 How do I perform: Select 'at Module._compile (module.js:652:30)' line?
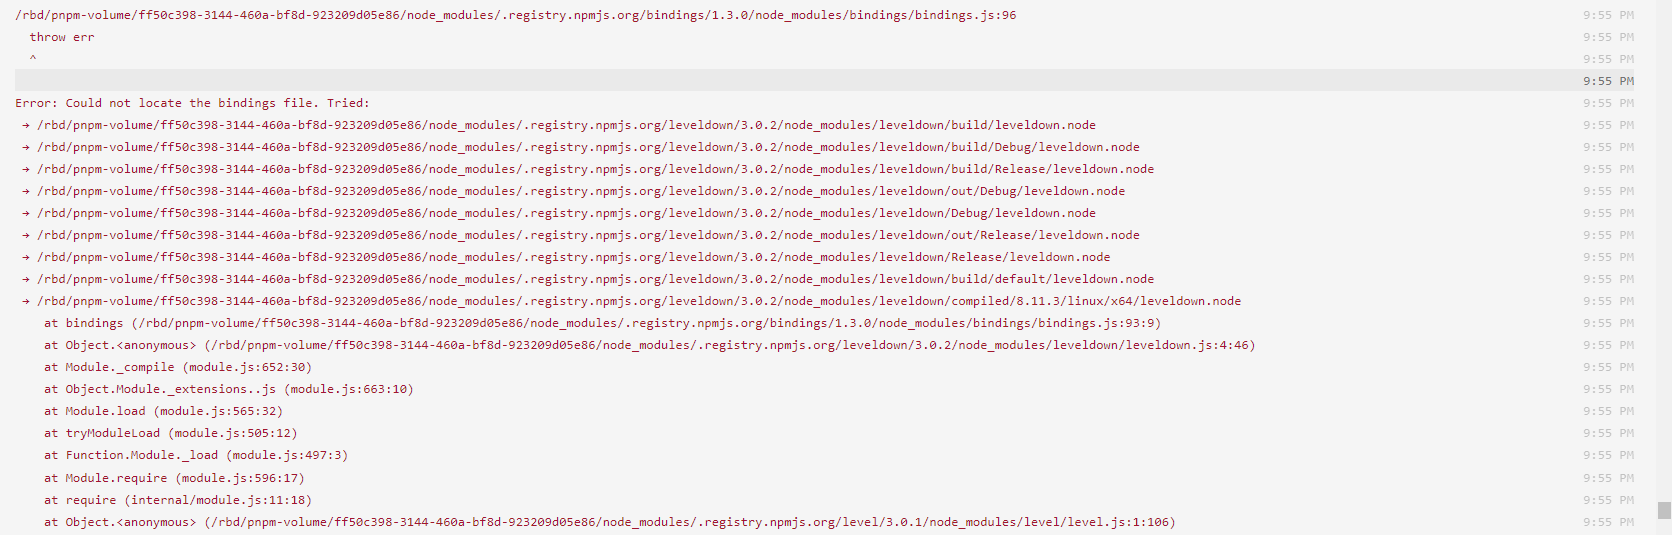point(178,367)
